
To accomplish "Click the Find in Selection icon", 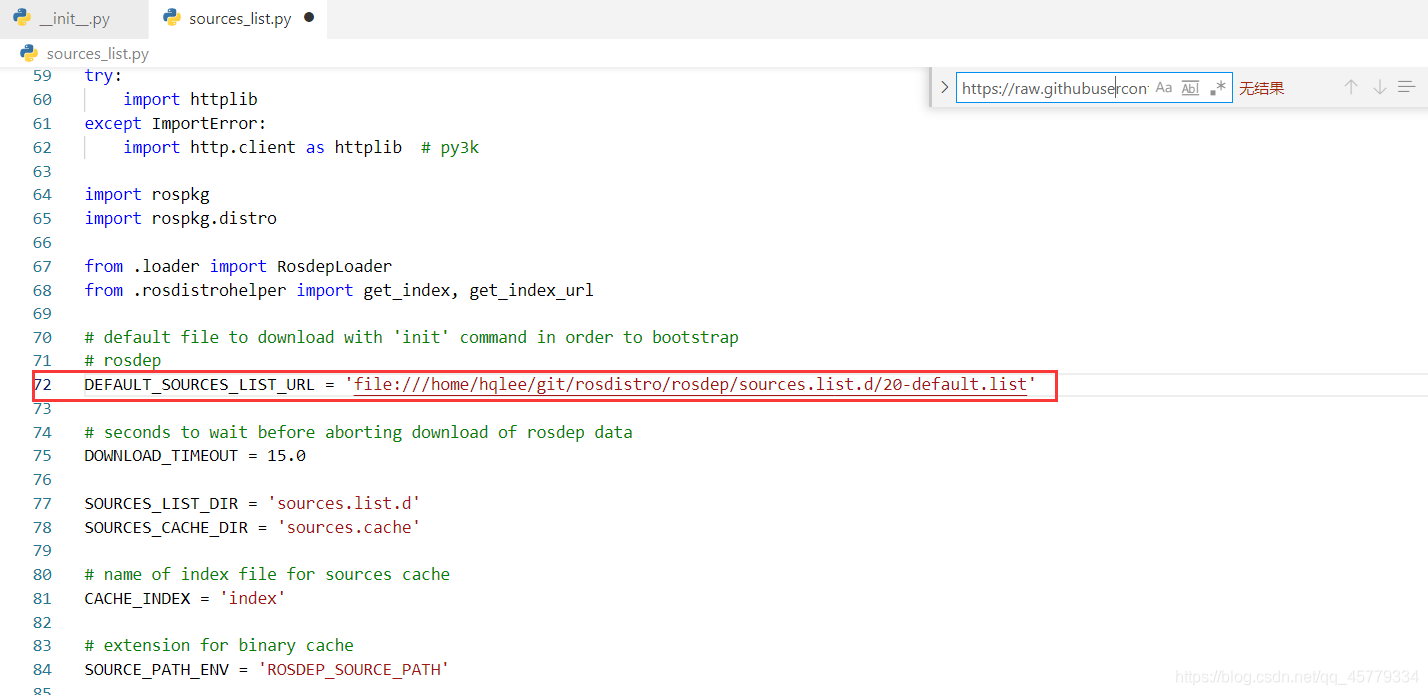I will (x=1406, y=87).
